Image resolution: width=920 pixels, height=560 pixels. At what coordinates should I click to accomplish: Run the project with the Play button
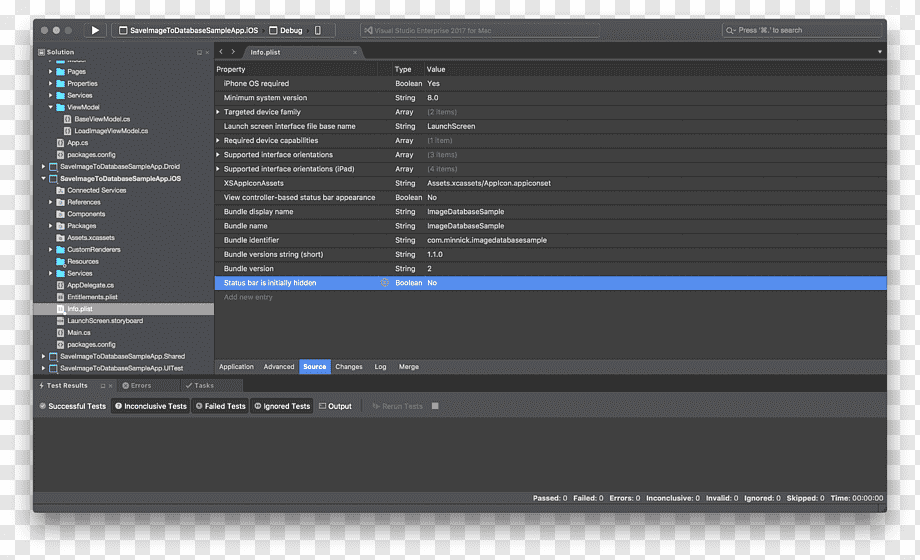coord(95,30)
